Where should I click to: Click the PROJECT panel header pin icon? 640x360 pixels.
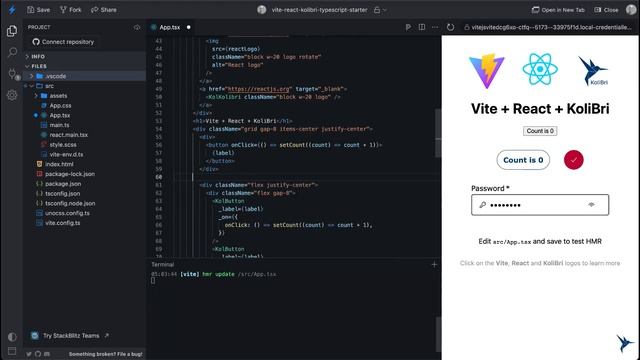(137, 27)
